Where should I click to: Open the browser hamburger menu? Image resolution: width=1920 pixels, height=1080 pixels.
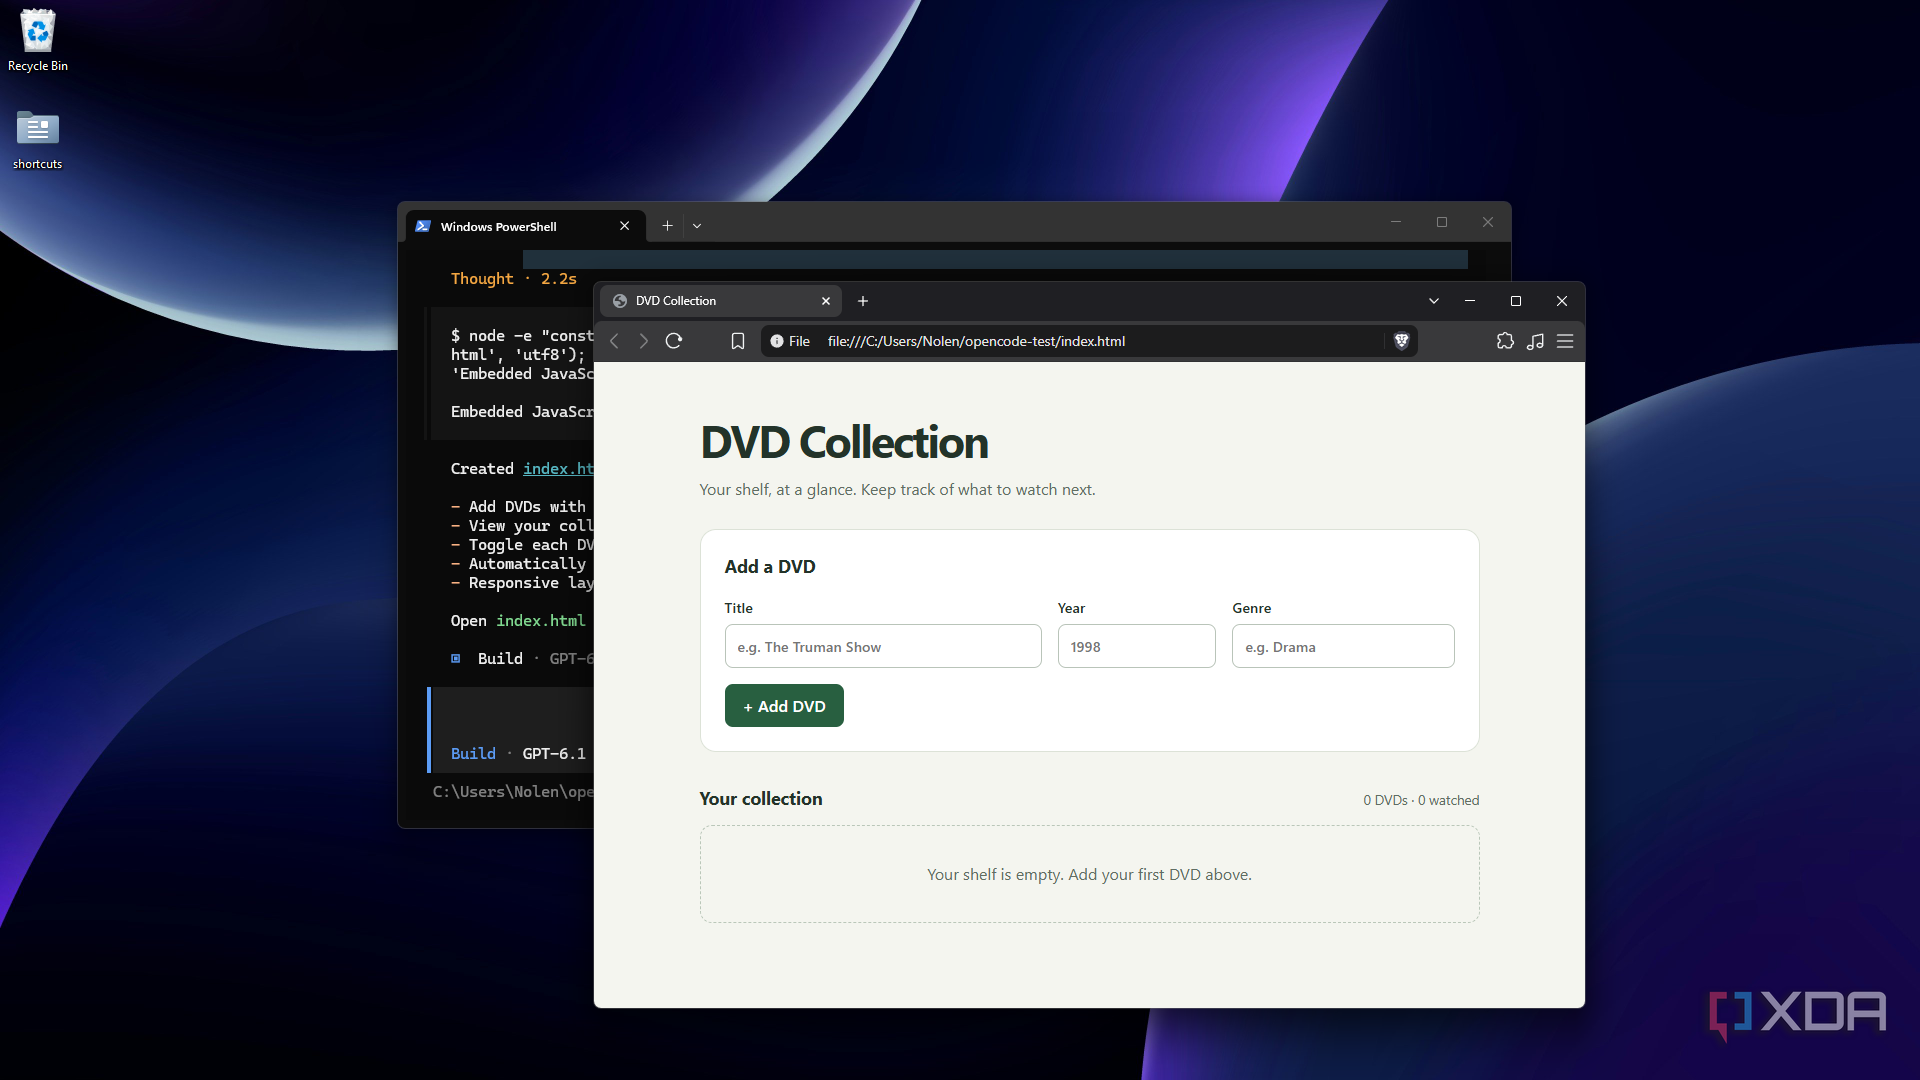(x=1565, y=341)
